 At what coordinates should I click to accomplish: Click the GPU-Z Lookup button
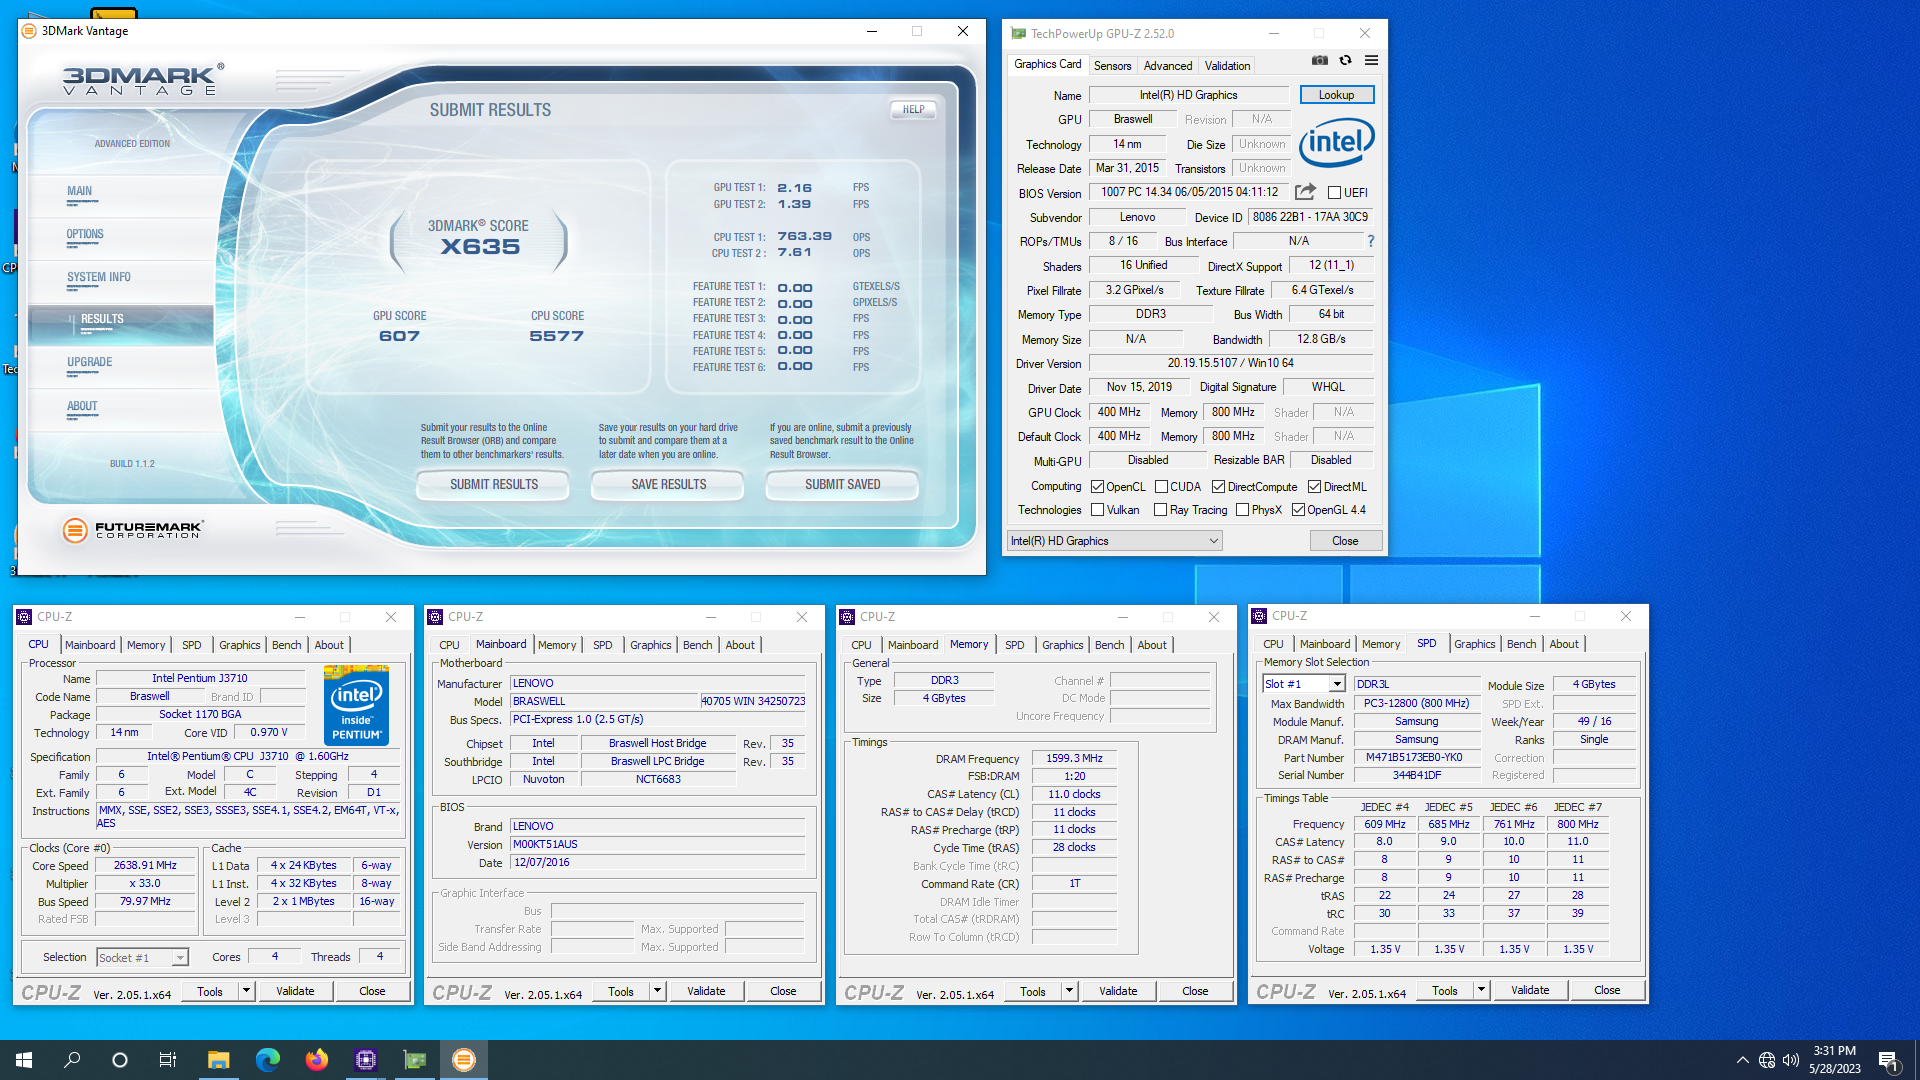[x=1337, y=95]
